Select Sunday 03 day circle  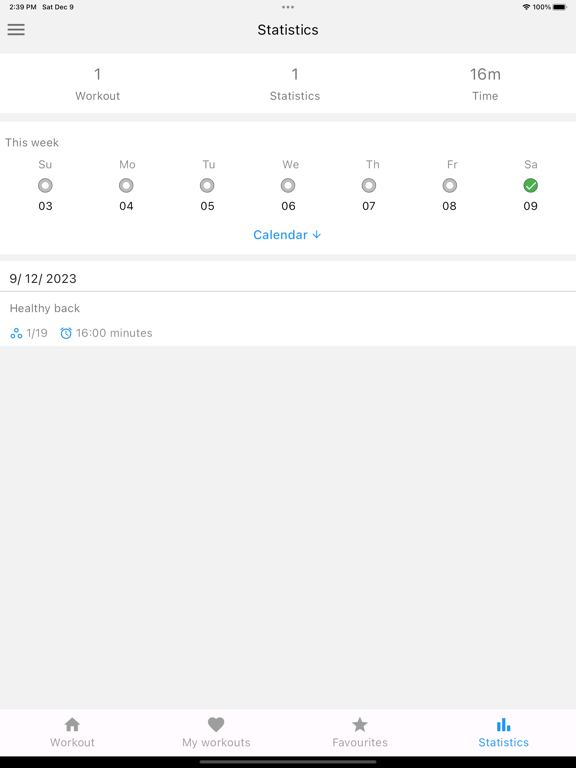pos(45,186)
